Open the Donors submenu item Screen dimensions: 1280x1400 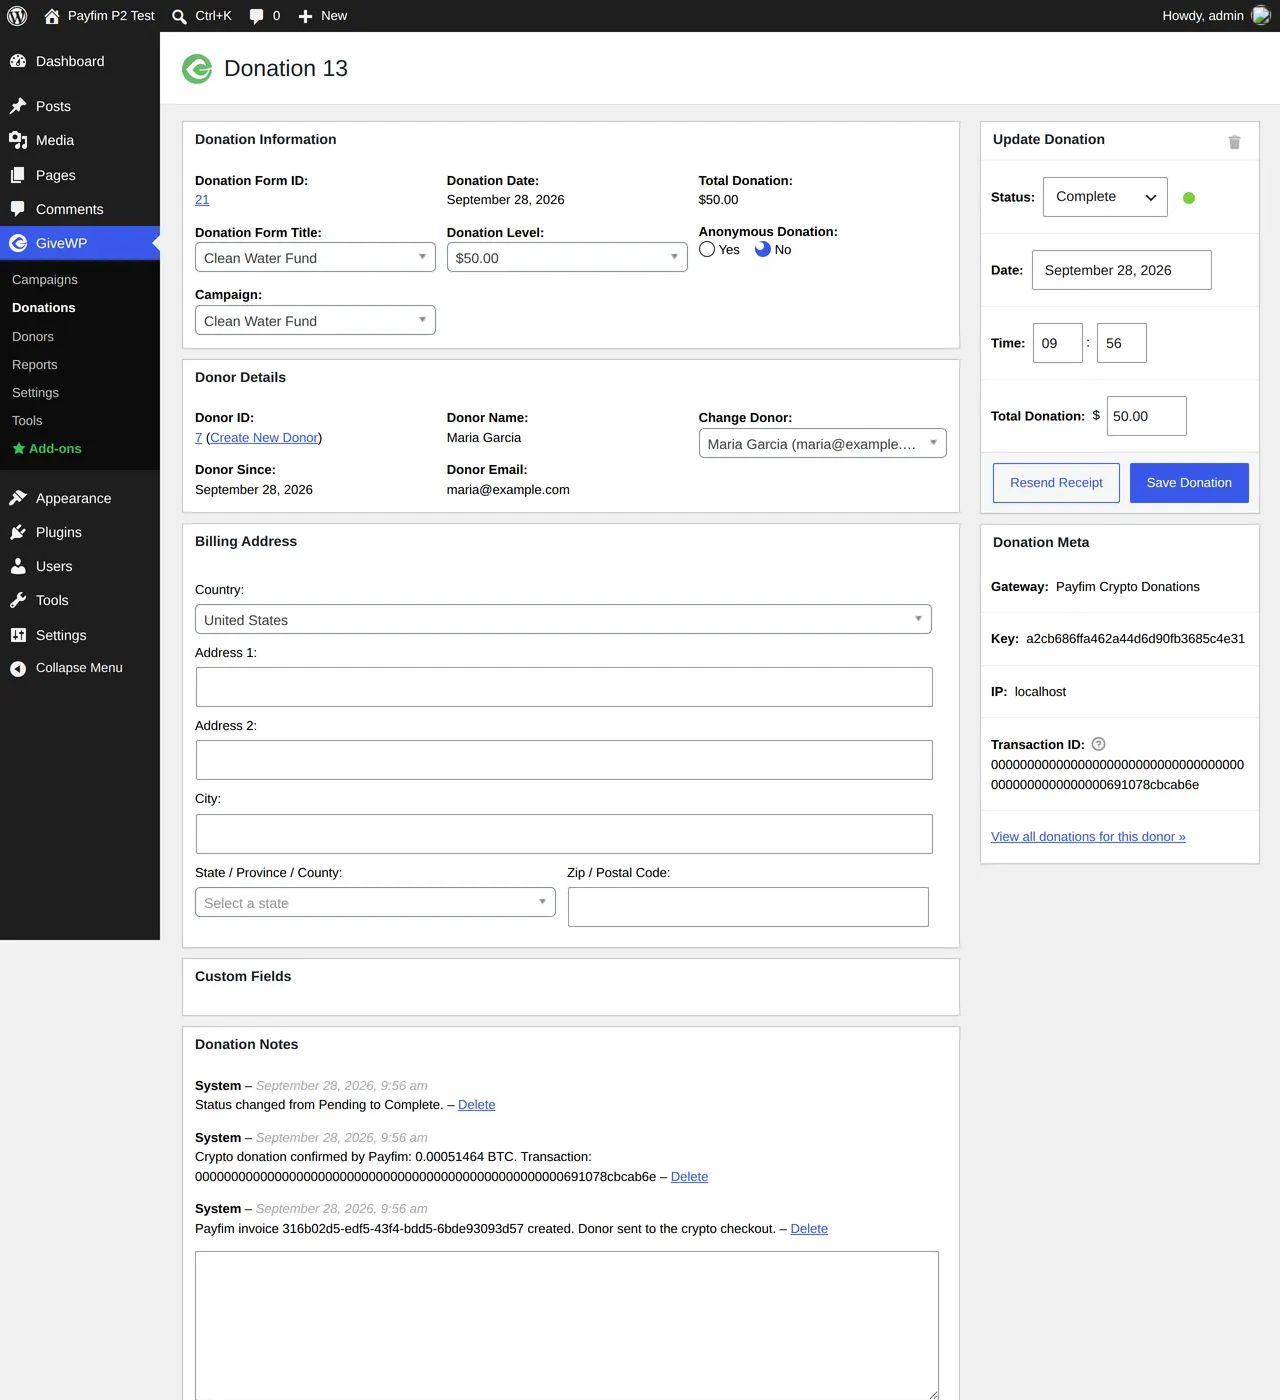[33, 337]
